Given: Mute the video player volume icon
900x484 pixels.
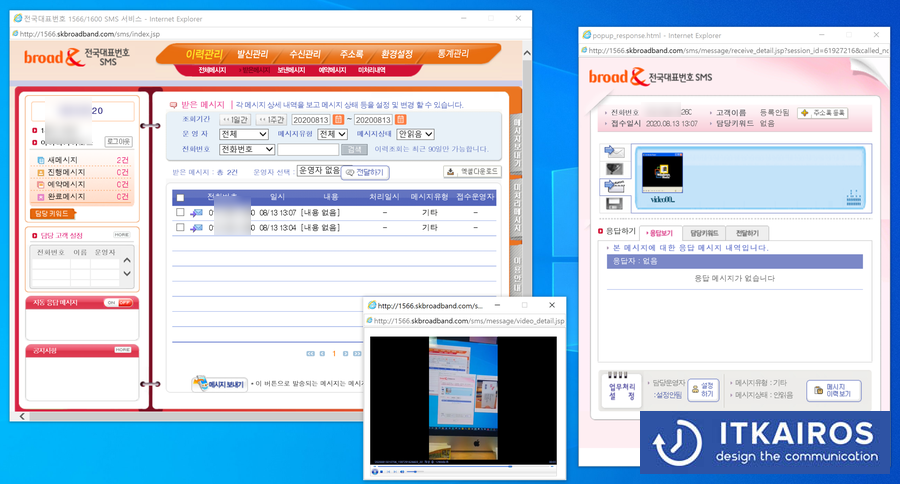Looking at the screenshot, I should (402, 471).
